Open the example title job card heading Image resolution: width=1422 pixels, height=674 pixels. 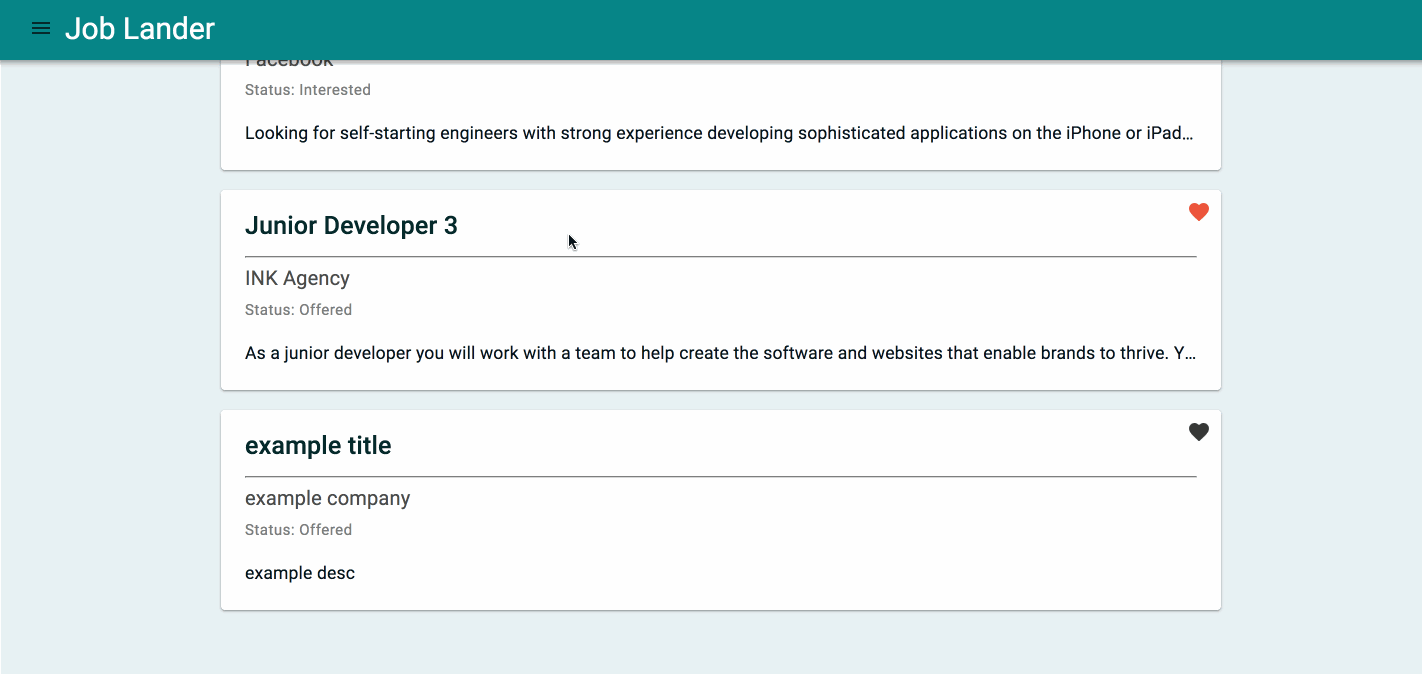click(318, 446)
